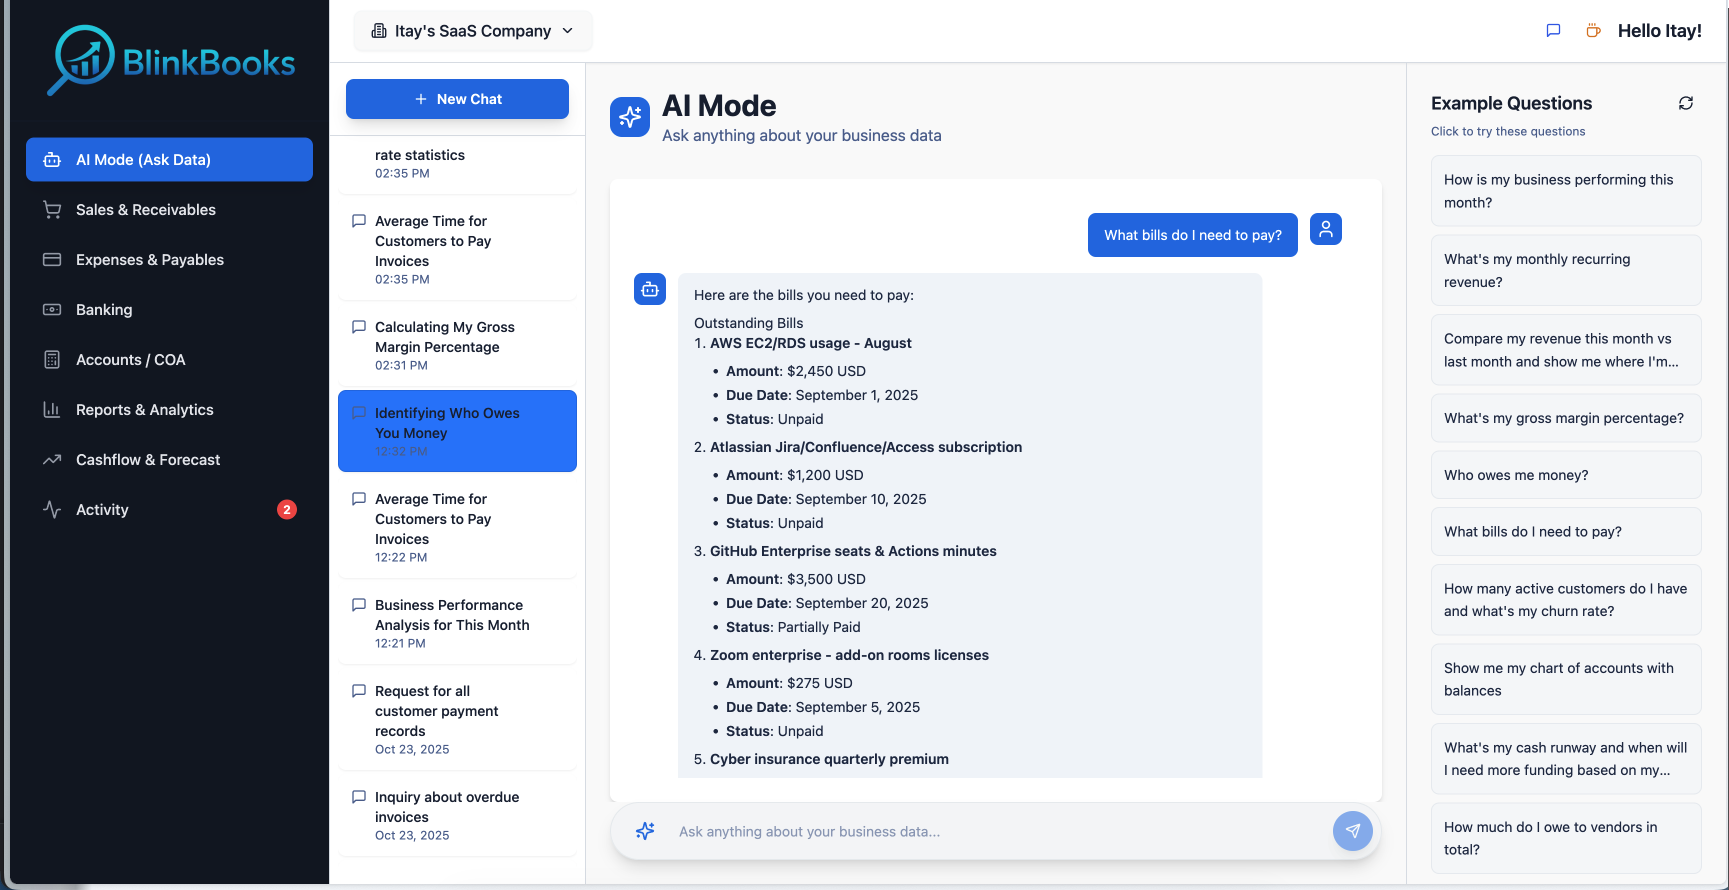This screenshot has width=1729, height=890.
Task: Open Request for all customer payment records chat
Action: click(457, 719)
